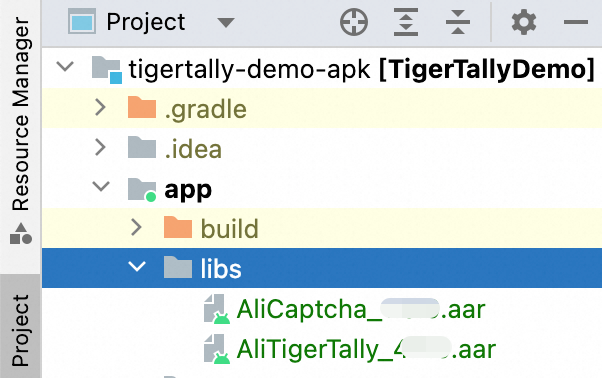This screenshot has height=378, width=602.
Task: Select the app module folder
Action: pos(188,190)
